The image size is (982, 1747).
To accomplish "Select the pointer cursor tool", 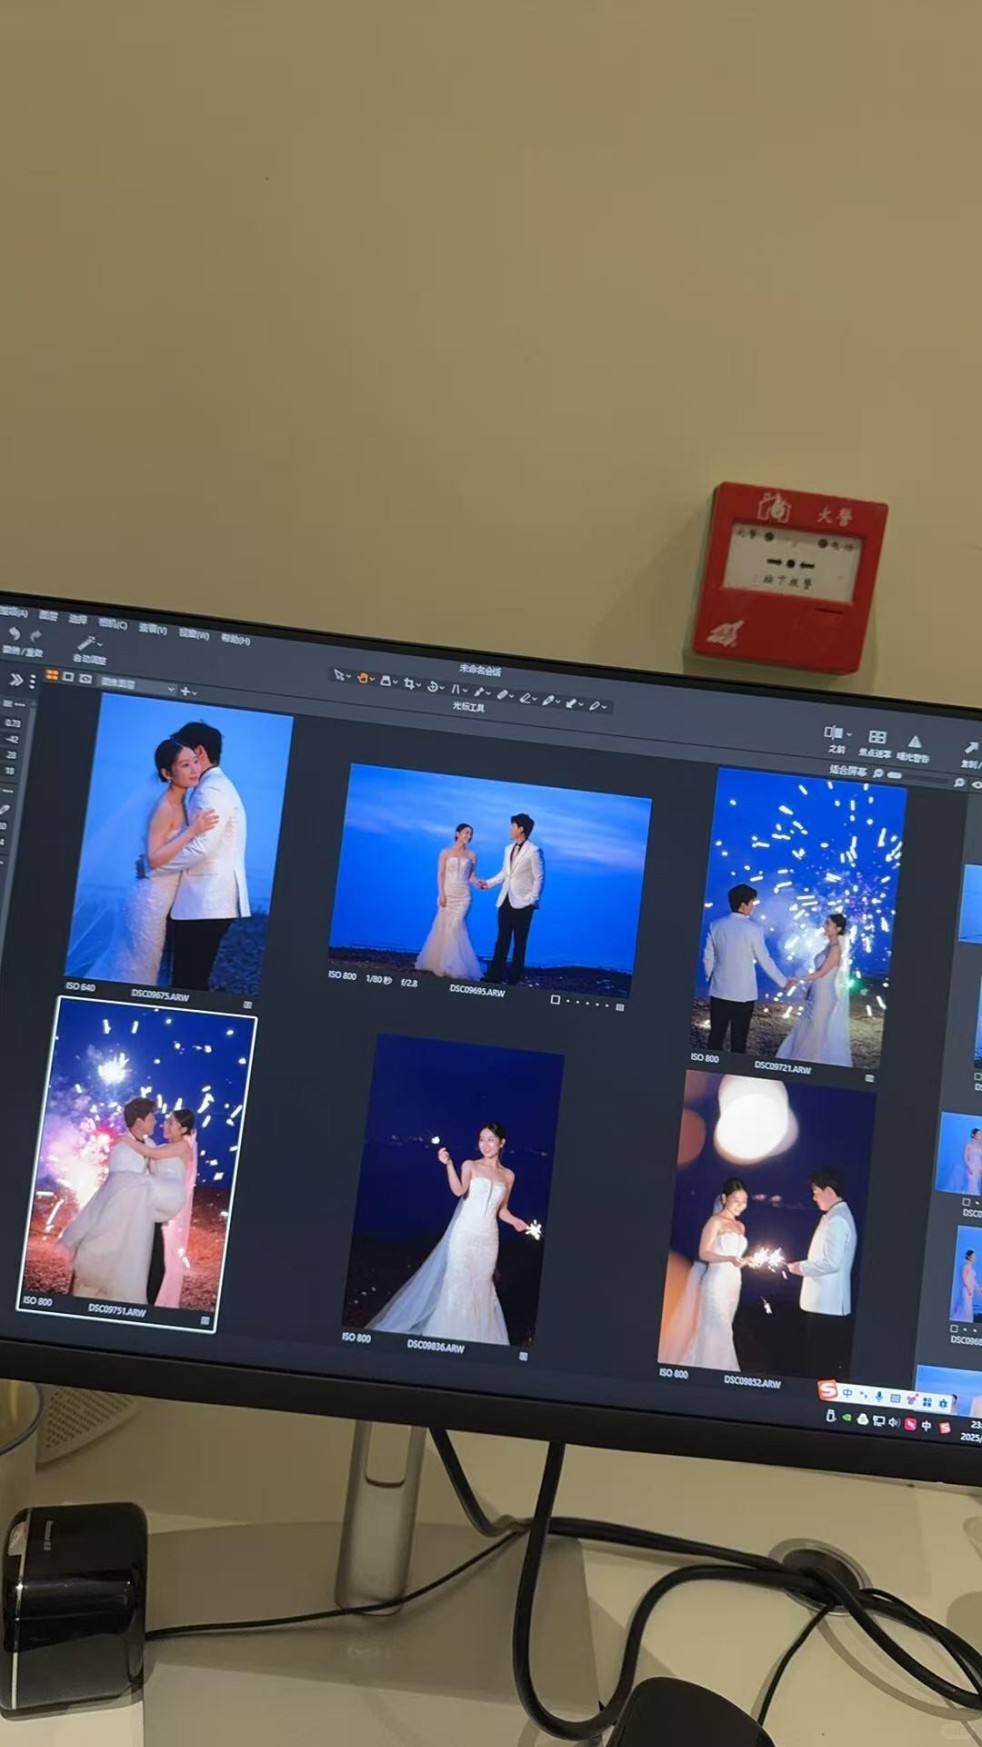I will pyautogui.click(x=340, y=675).
